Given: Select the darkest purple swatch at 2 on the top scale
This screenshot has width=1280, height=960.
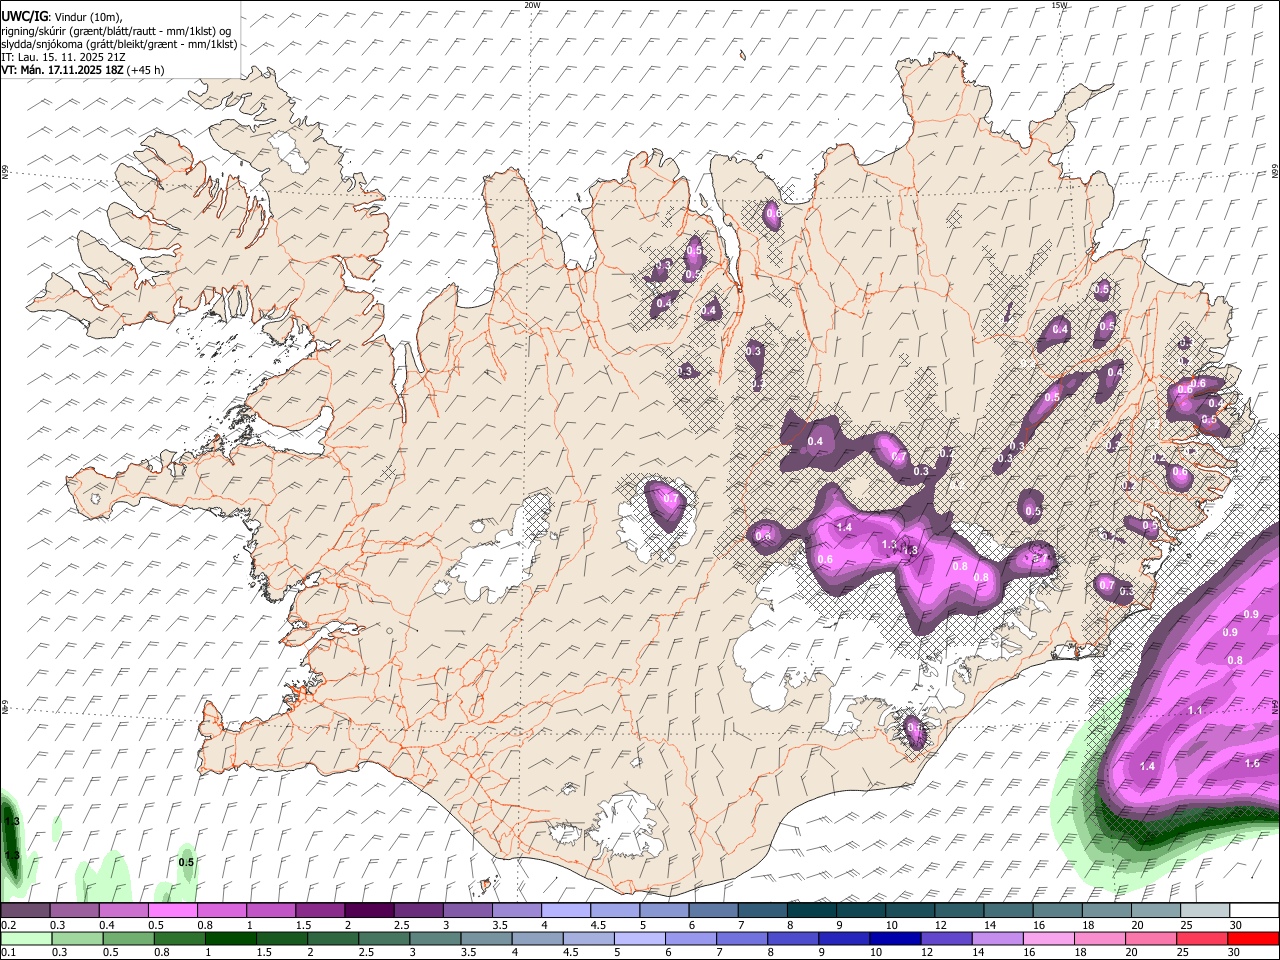Looking at the screenshot, I should point(368,911).
